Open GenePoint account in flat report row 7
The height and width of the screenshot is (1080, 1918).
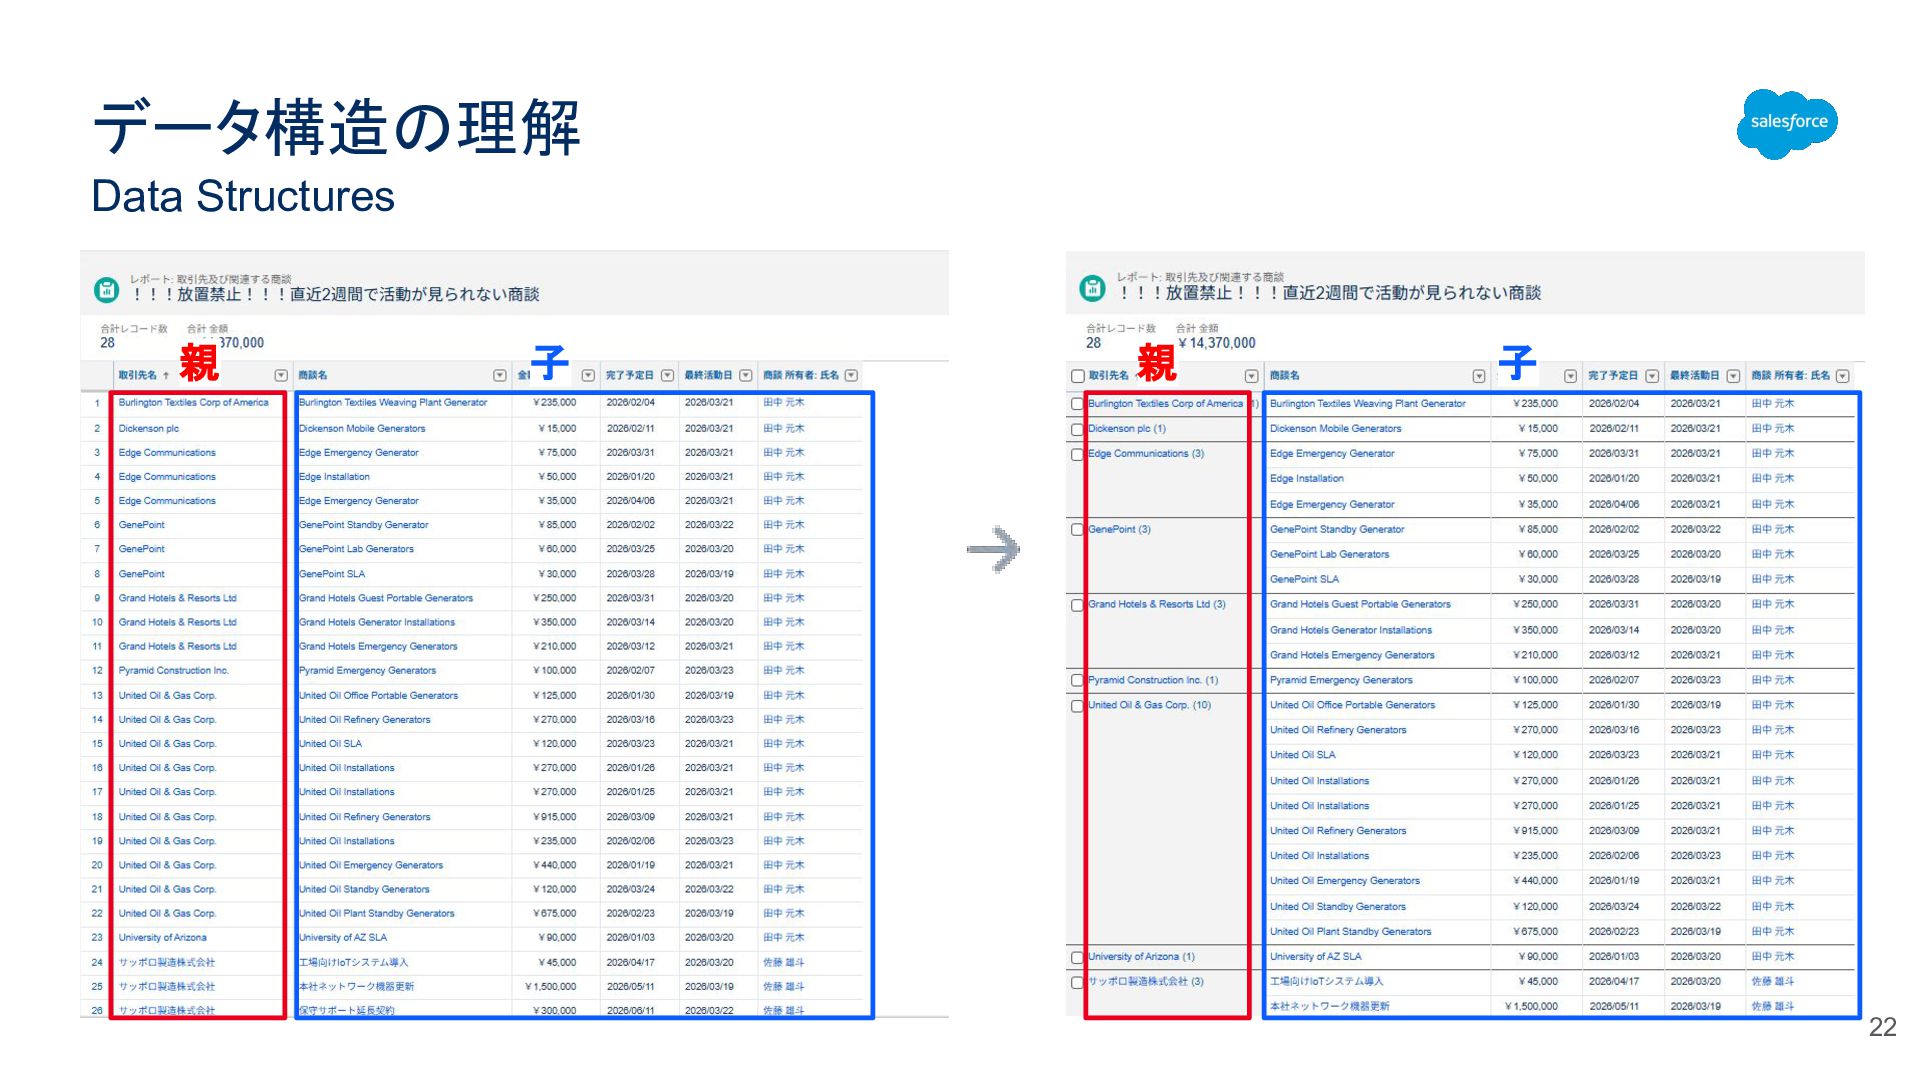[x=141, y=549]
